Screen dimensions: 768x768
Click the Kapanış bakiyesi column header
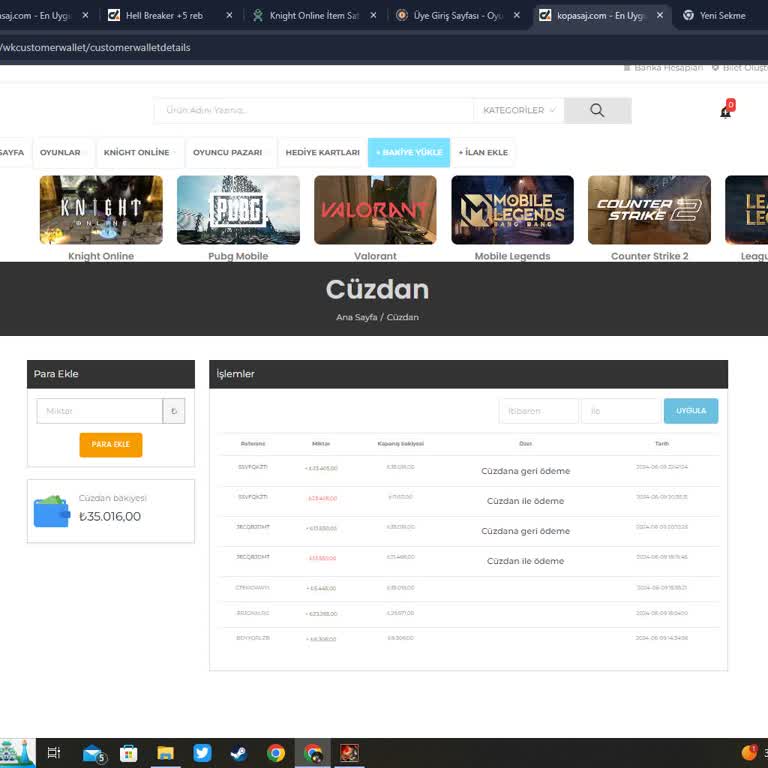pyautogui.click(x=401, y=444)
